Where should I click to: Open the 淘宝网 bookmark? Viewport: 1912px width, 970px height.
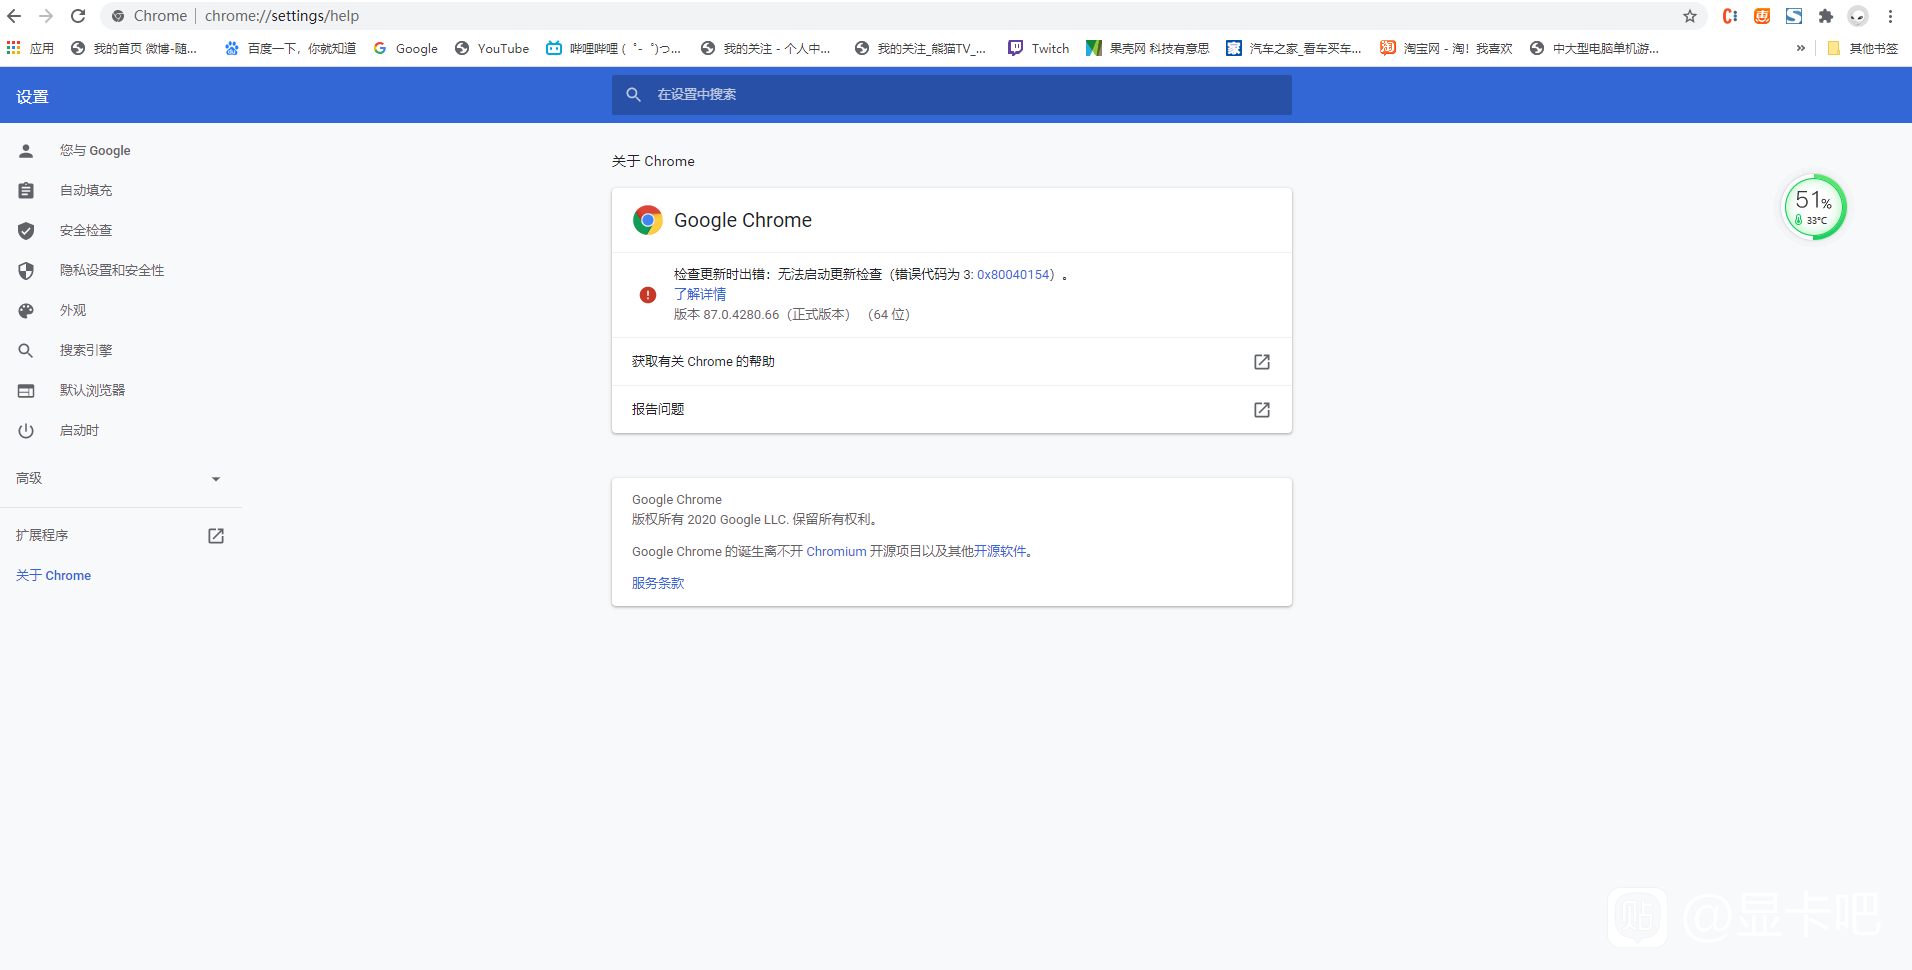pos(1446,48)
